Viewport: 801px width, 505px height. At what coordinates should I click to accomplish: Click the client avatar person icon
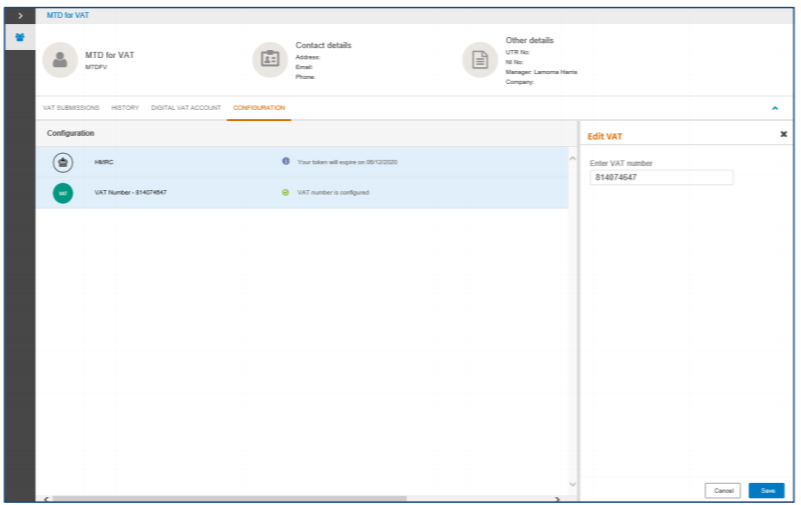pyautogui.click(x=60, y=60)
